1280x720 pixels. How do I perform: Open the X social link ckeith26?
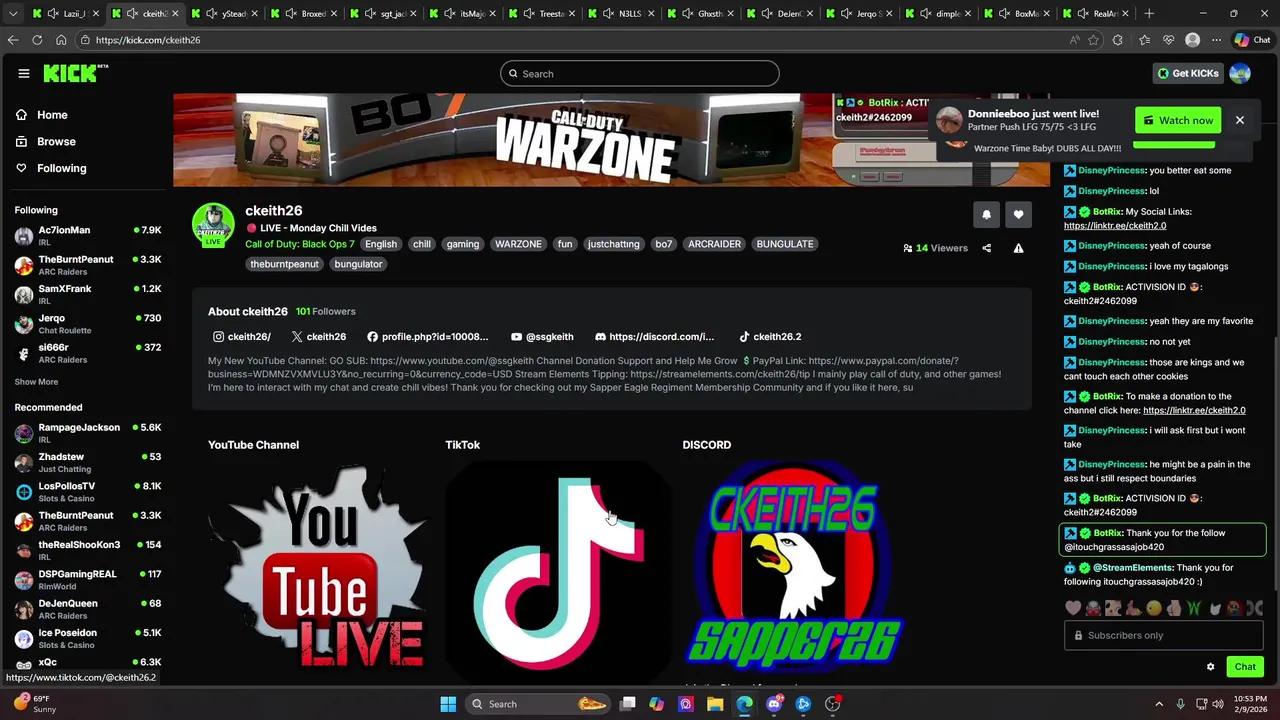(x=319, y=337)
